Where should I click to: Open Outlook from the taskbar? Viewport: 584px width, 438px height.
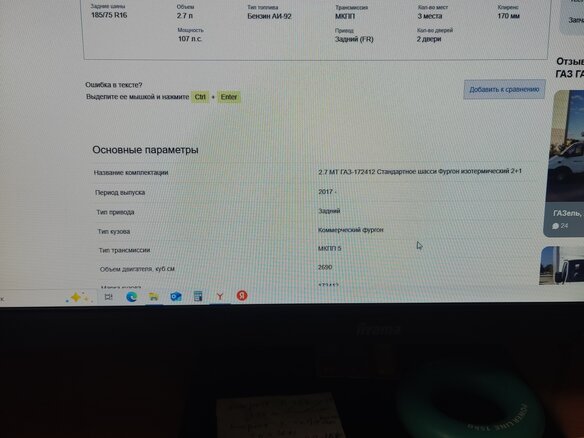click(x=176, y=296)
